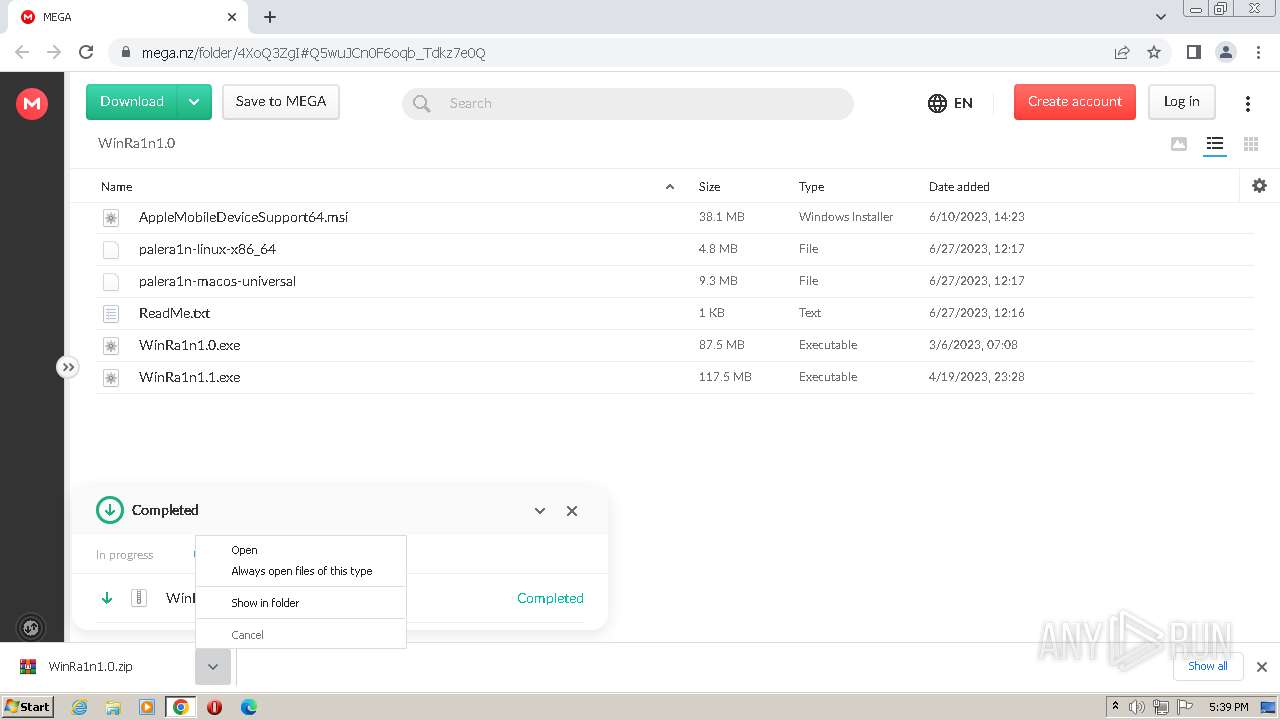Viewport: 1280px width, 720px height.
Task: Toggle the browser side panel
Action: click(1193, 52)
